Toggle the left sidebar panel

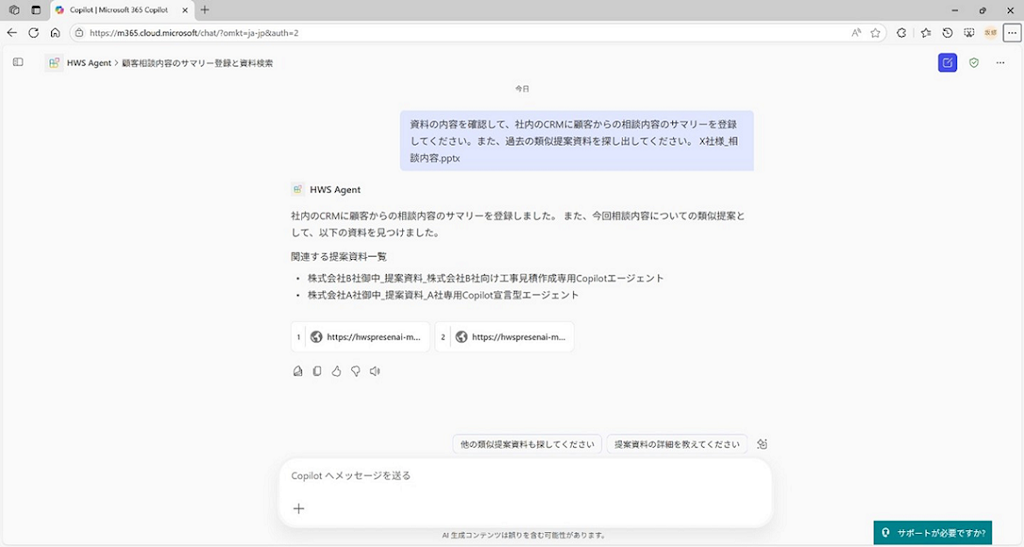click(18, 62)
